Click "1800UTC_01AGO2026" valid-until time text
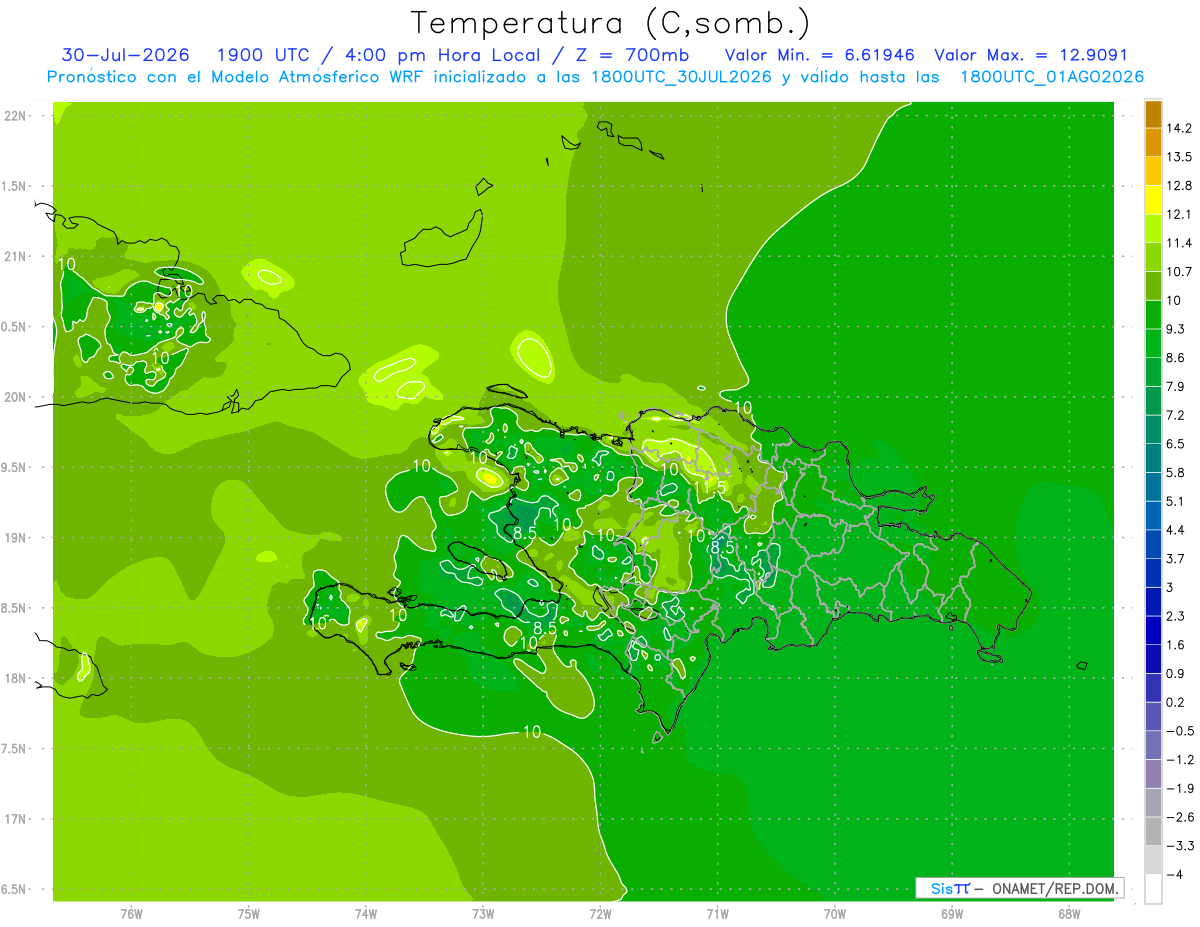 pos(1052,77)
